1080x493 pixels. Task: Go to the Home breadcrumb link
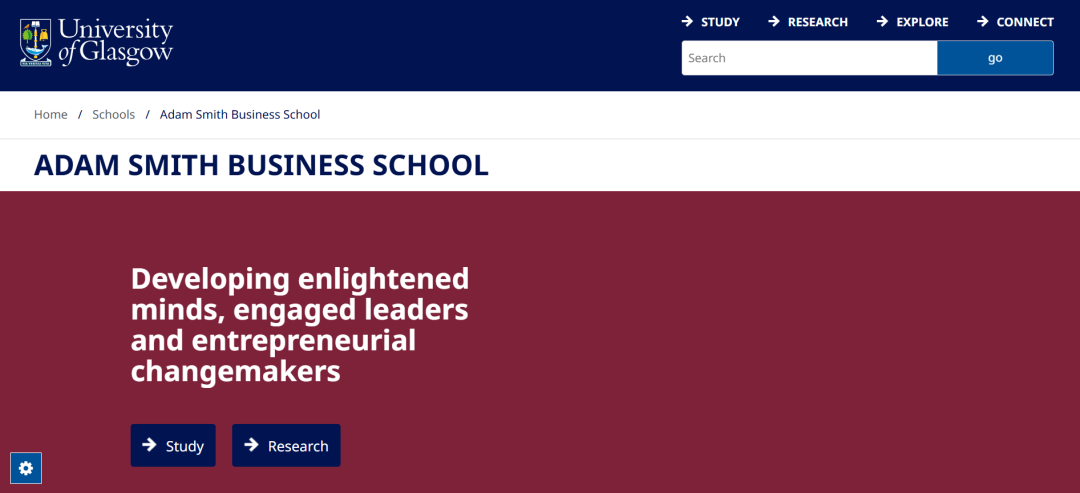51,115
